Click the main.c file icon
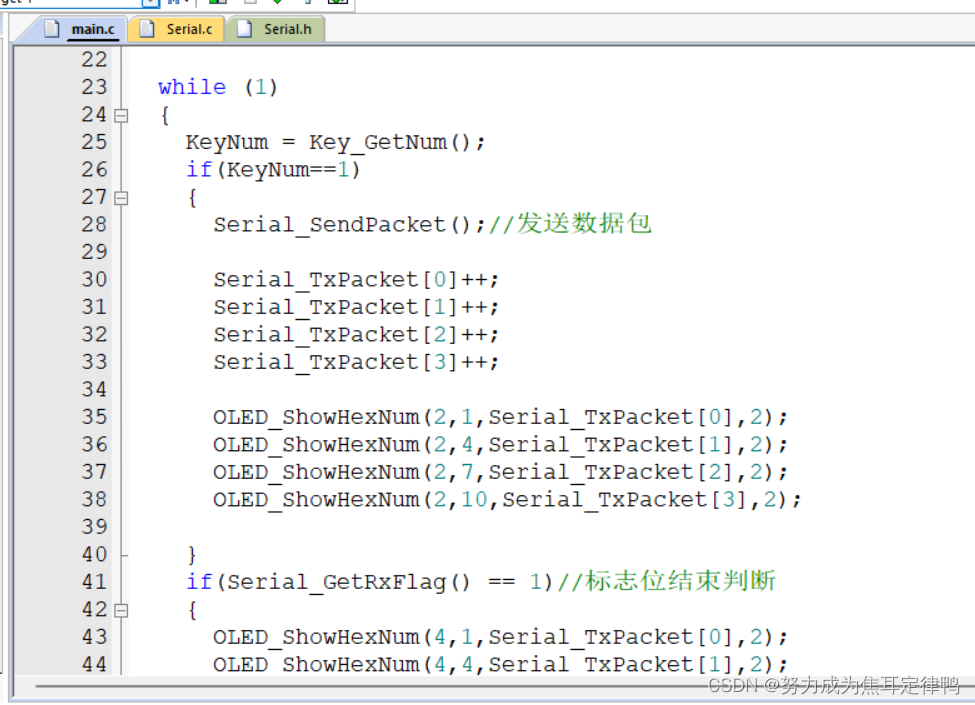 coord(52,29)
